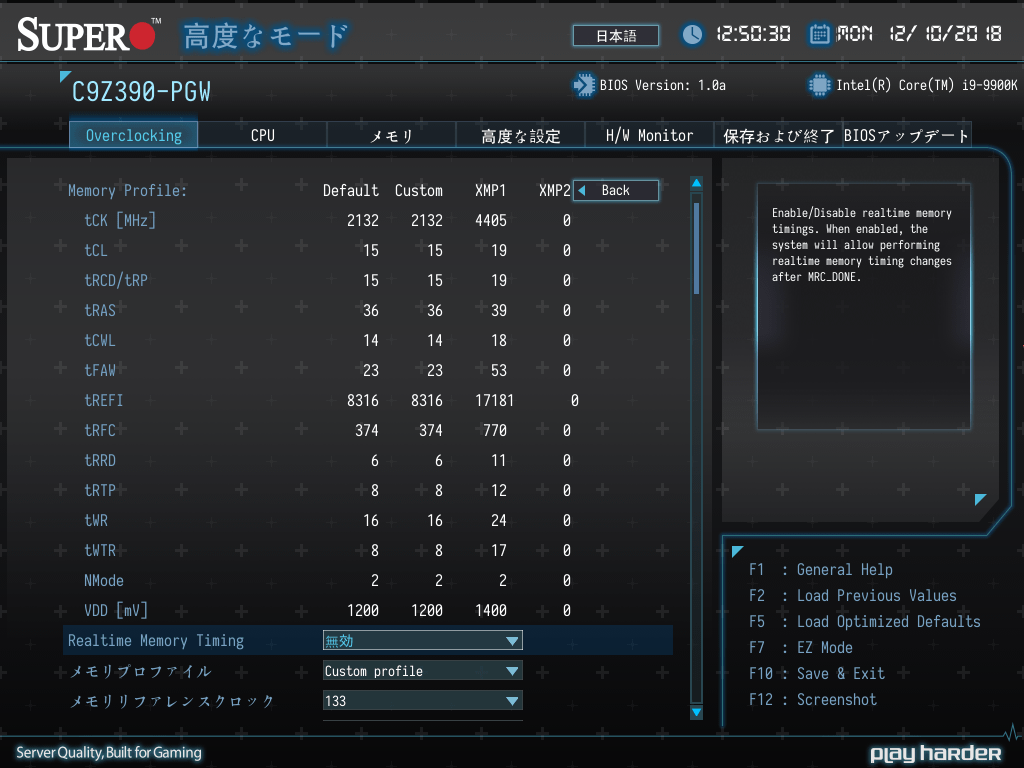This screenshot has width=1024, height=768.
Task: Open the メモリ tab
Action: tap(391, 135)
